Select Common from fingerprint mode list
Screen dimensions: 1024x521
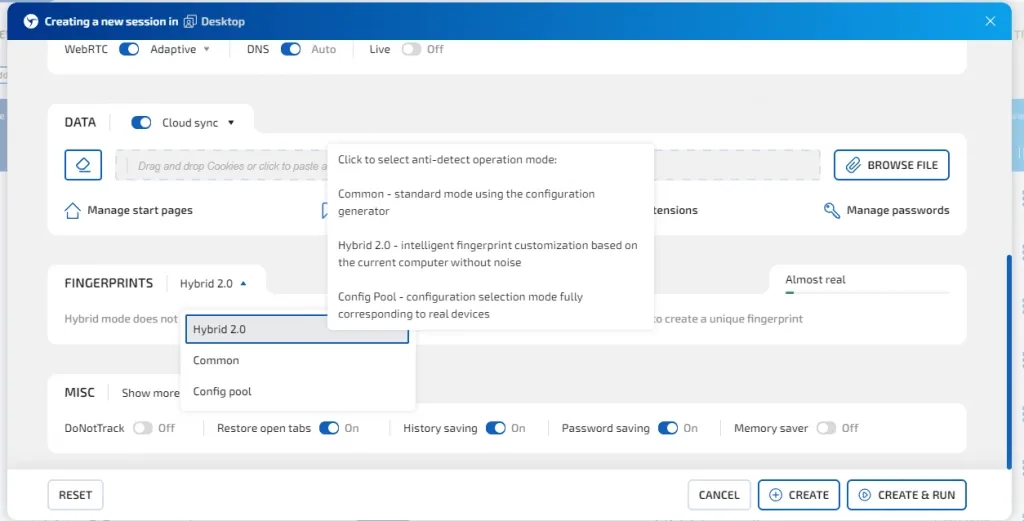[x=216, y=360]
